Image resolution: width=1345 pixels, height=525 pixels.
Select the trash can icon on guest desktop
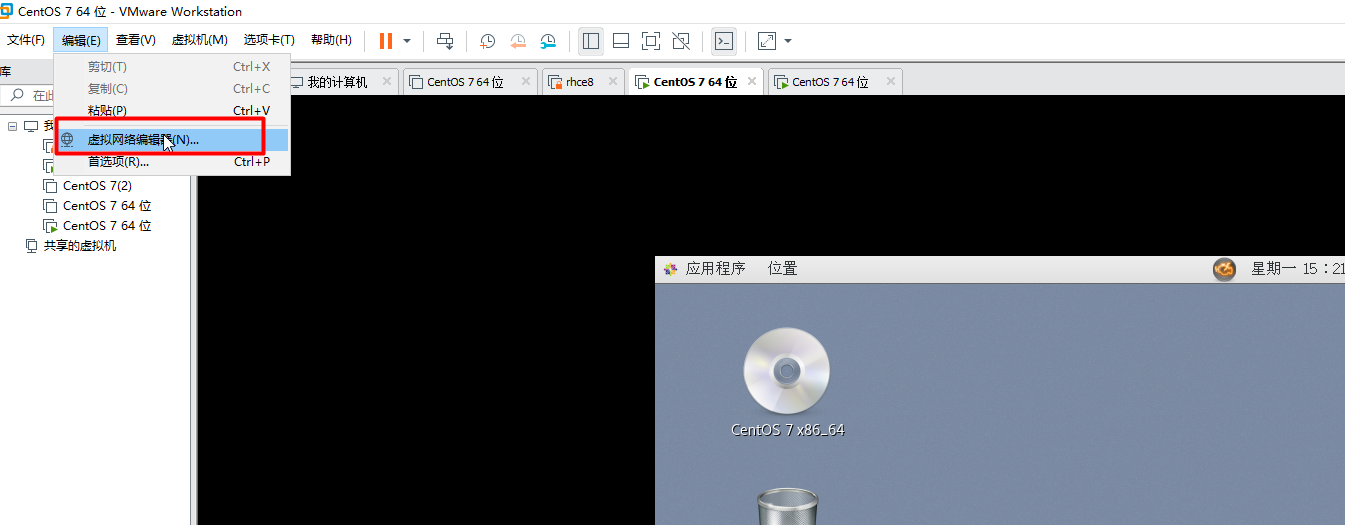coord(787,506)
